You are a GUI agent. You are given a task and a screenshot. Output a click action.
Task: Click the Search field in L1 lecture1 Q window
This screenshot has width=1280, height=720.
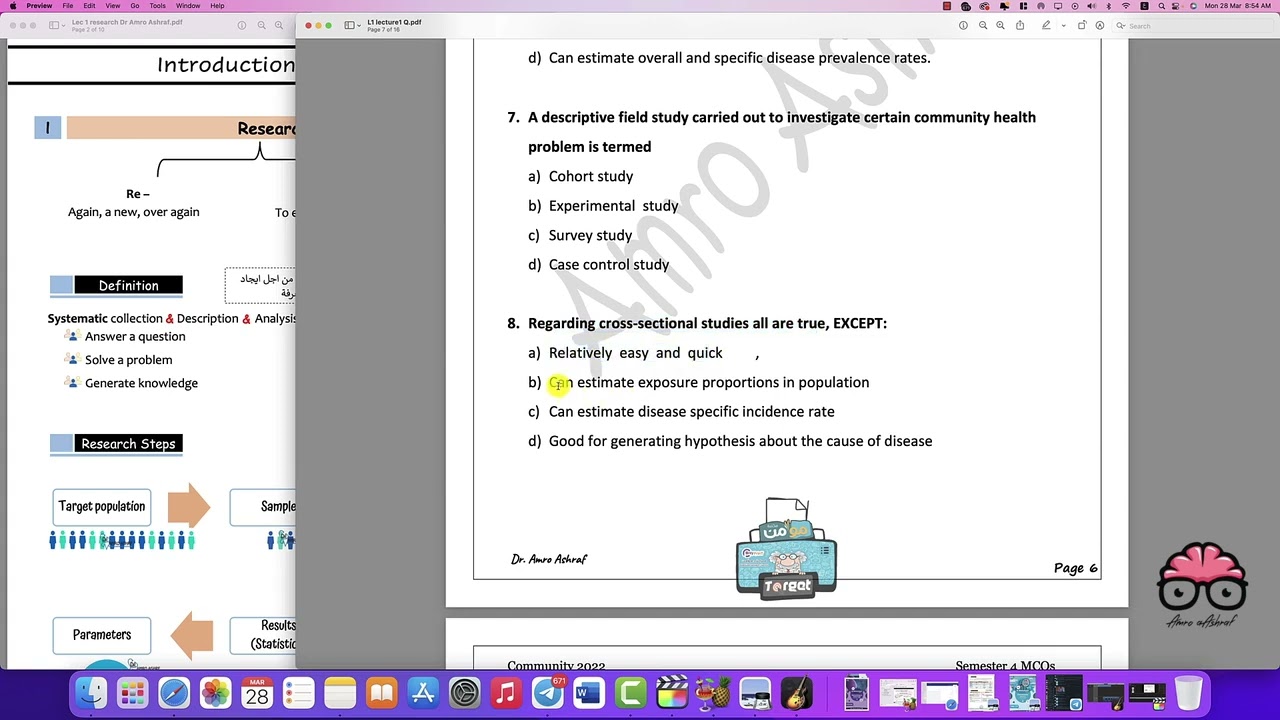point(1194,26)
